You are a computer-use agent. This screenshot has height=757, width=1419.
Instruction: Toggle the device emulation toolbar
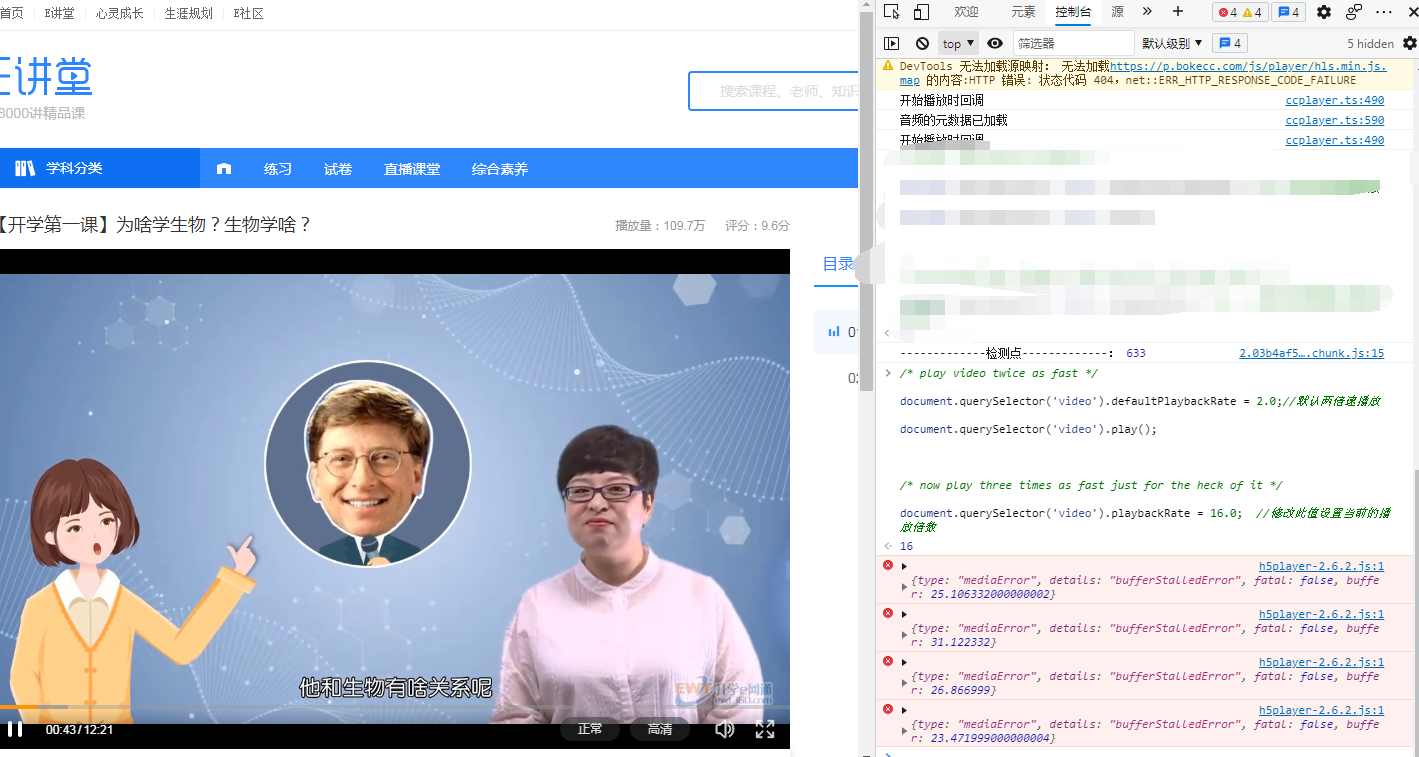coord(922,12)
